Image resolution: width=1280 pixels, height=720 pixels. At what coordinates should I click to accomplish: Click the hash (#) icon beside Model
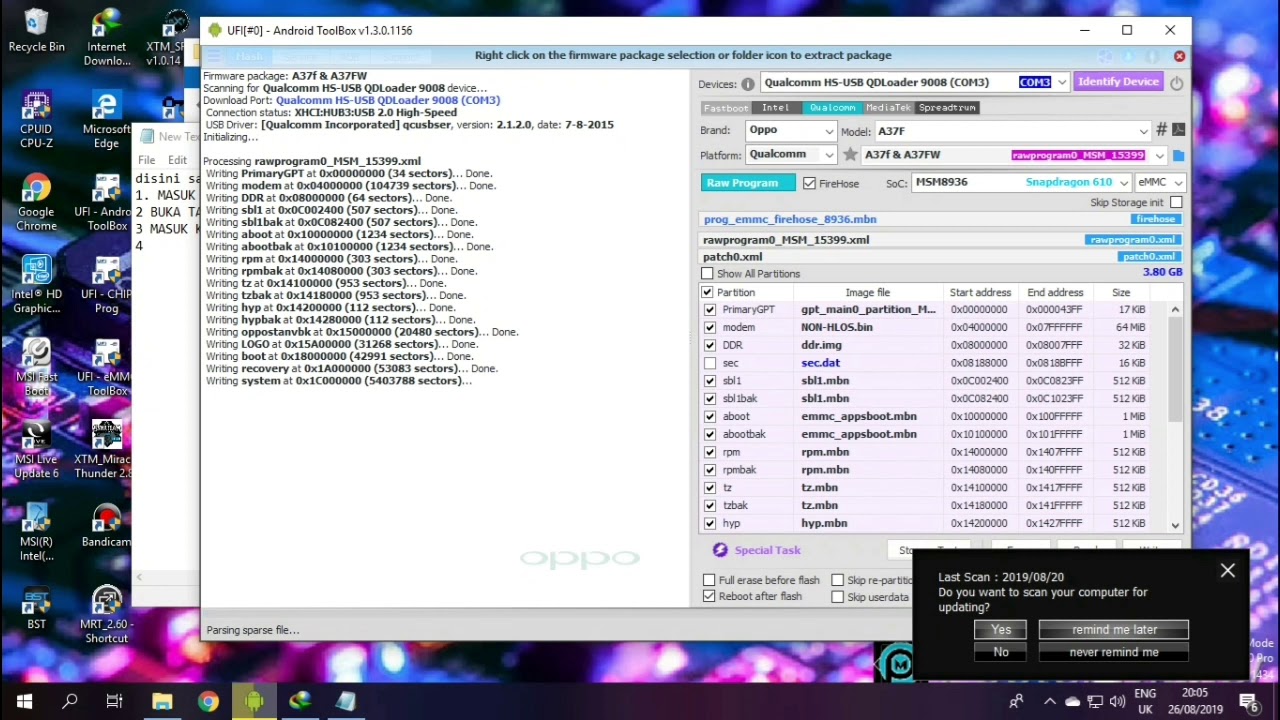(1161, 130)
